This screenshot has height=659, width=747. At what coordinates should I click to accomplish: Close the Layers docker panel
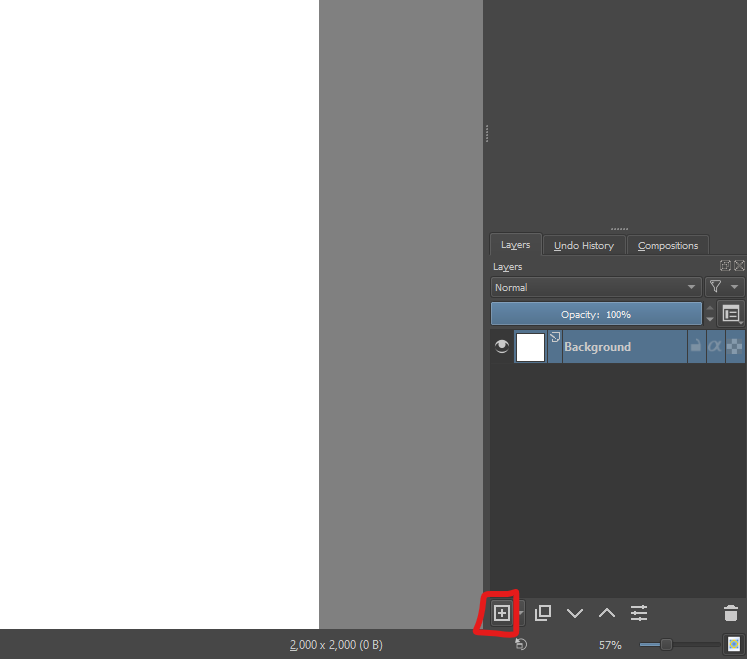pyautogui.click(x=739, y=266)
